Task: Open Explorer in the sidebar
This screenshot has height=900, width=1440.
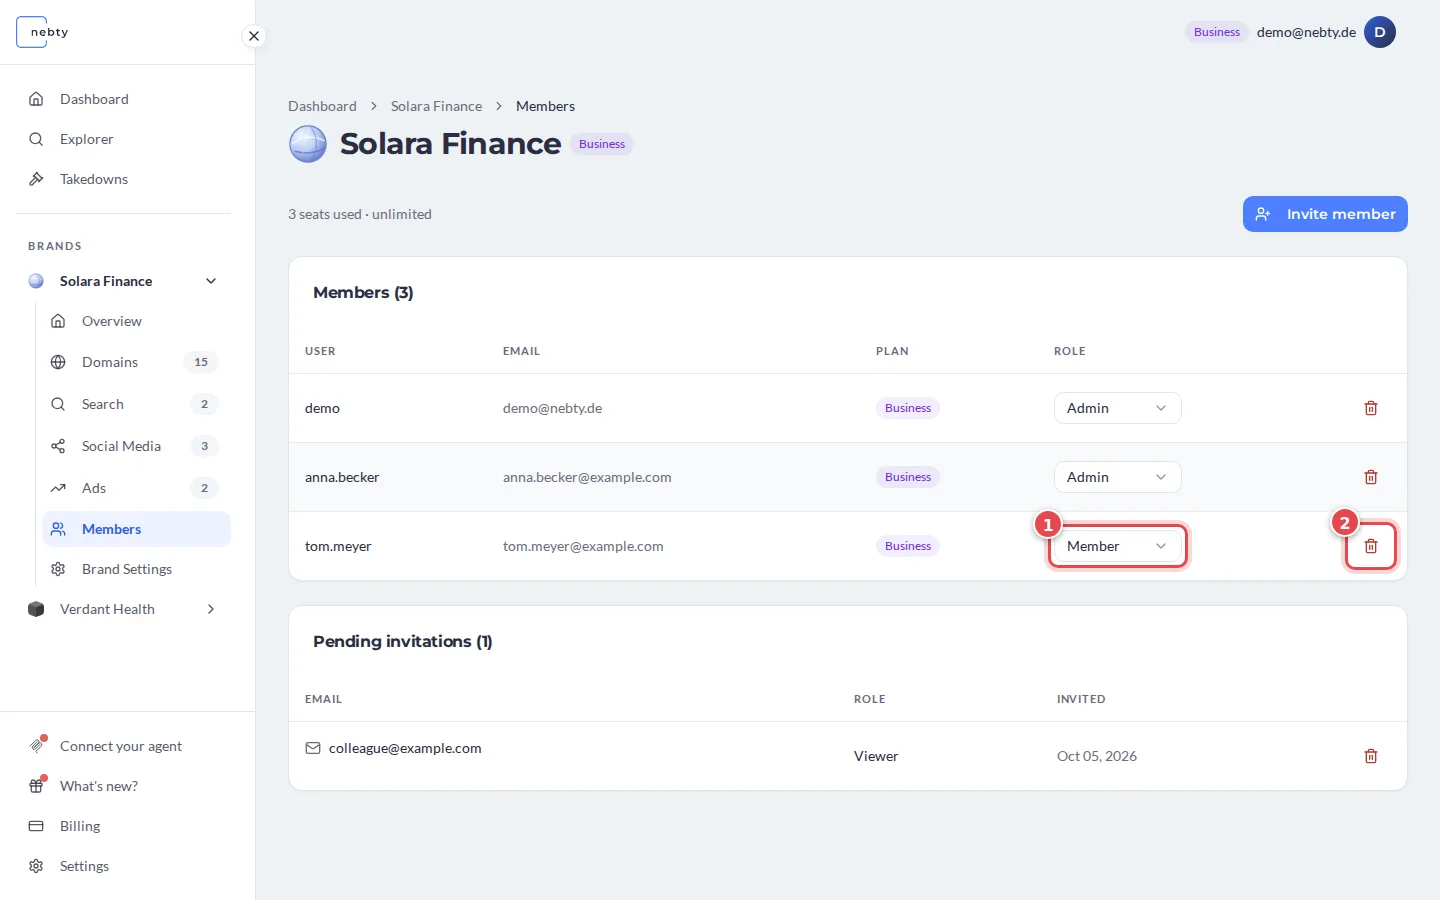Action: [x=123, y=139]
